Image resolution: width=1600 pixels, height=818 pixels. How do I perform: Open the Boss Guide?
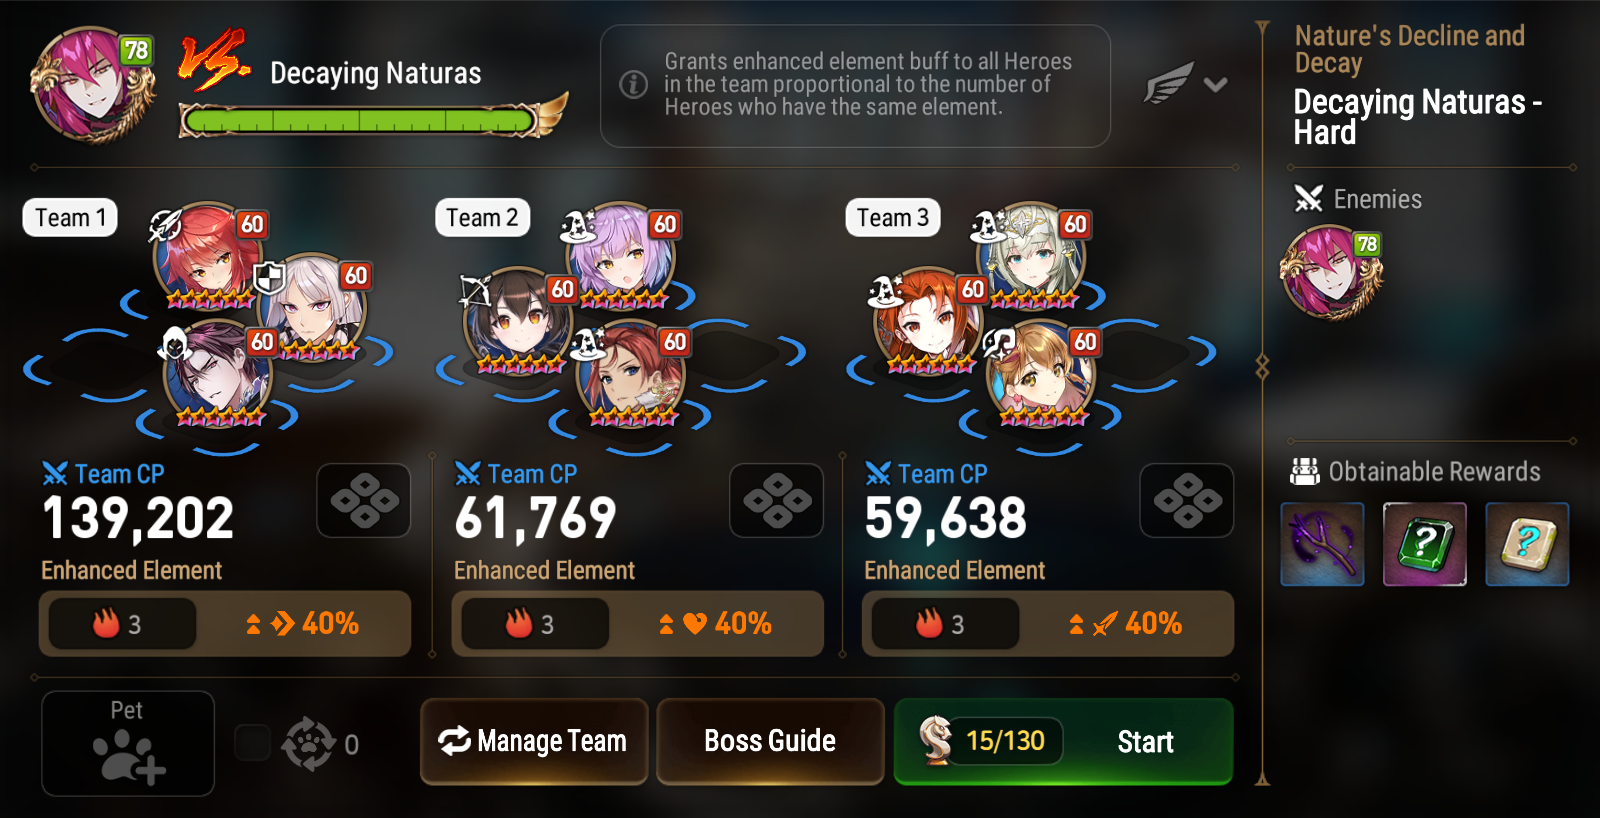770,741
